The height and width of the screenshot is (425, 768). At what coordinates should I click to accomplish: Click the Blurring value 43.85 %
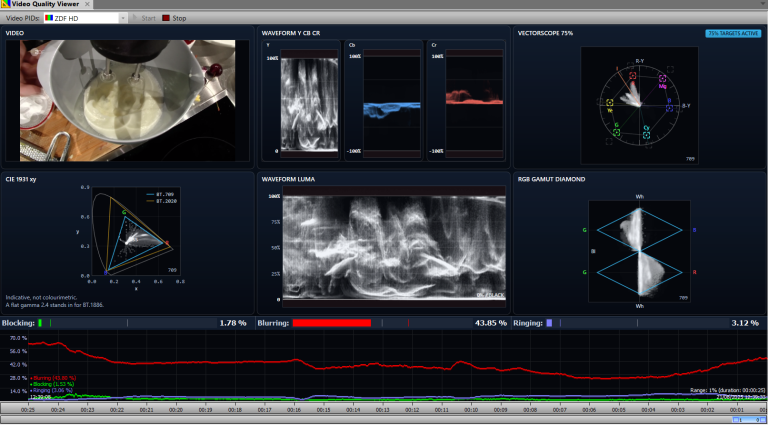point(490,323)
